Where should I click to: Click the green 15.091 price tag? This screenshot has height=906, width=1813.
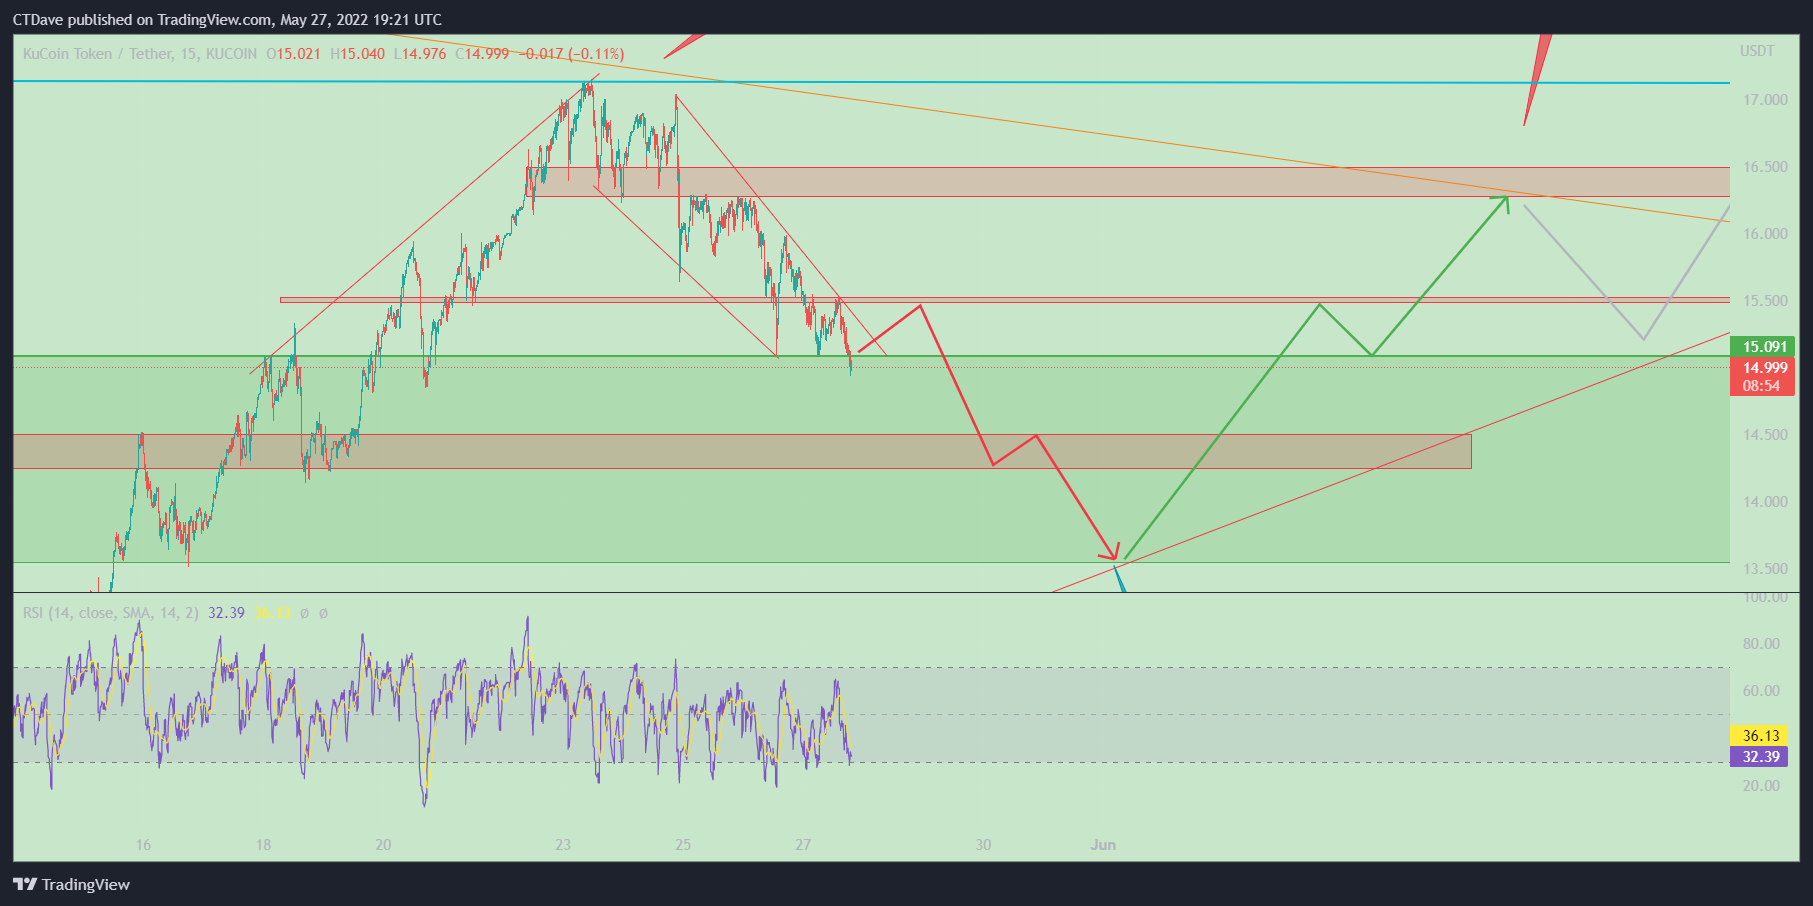point(1762,347)
